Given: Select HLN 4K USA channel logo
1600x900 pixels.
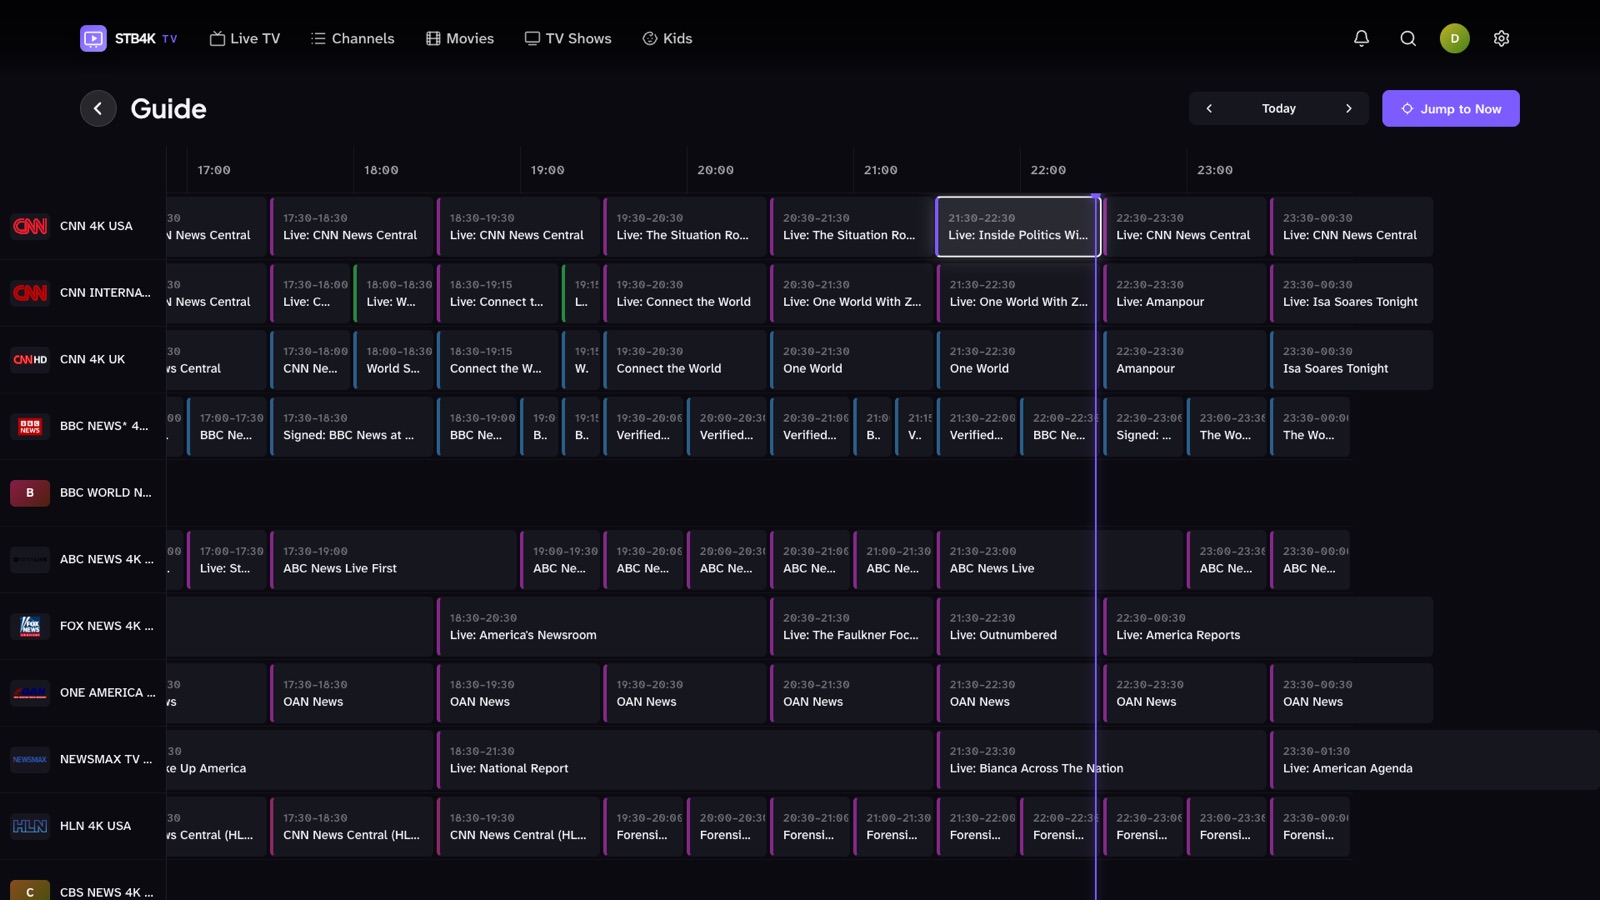Looking at the screenshot, I should click(x=30, y=827).
